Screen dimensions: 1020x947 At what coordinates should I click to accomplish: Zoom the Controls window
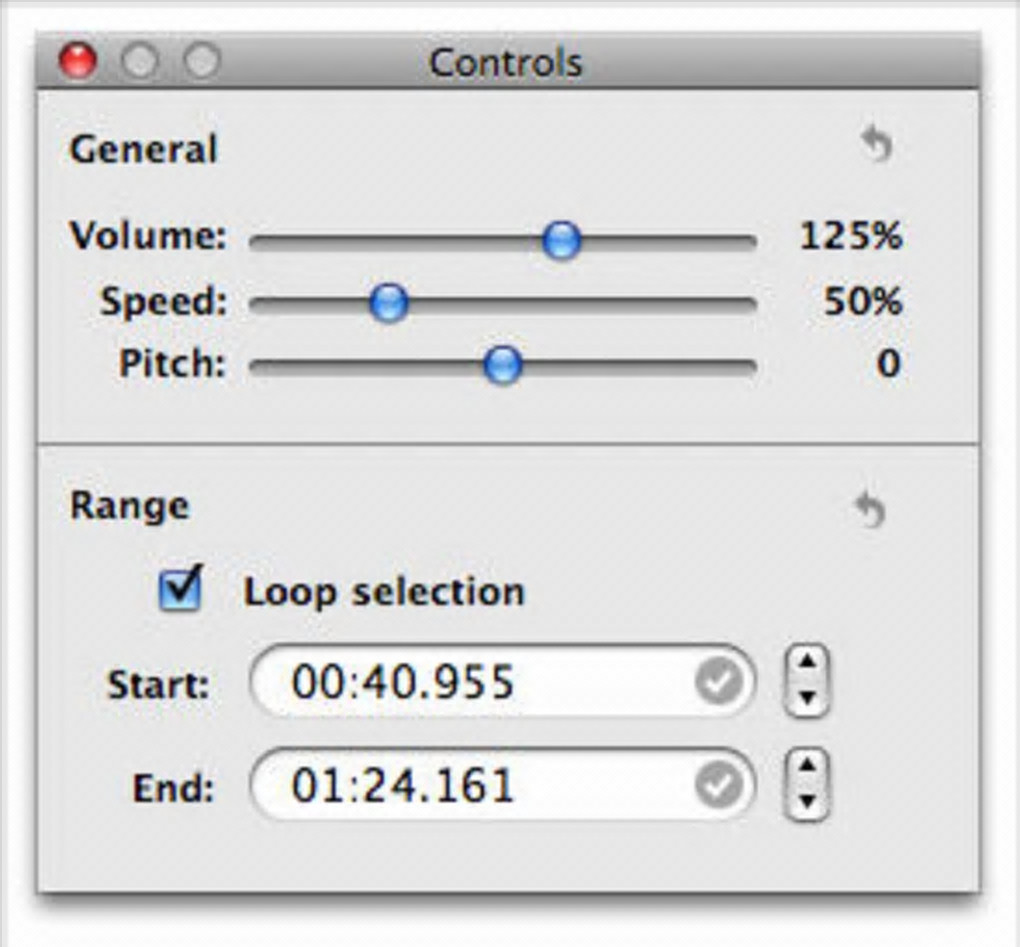coord(202,62)
